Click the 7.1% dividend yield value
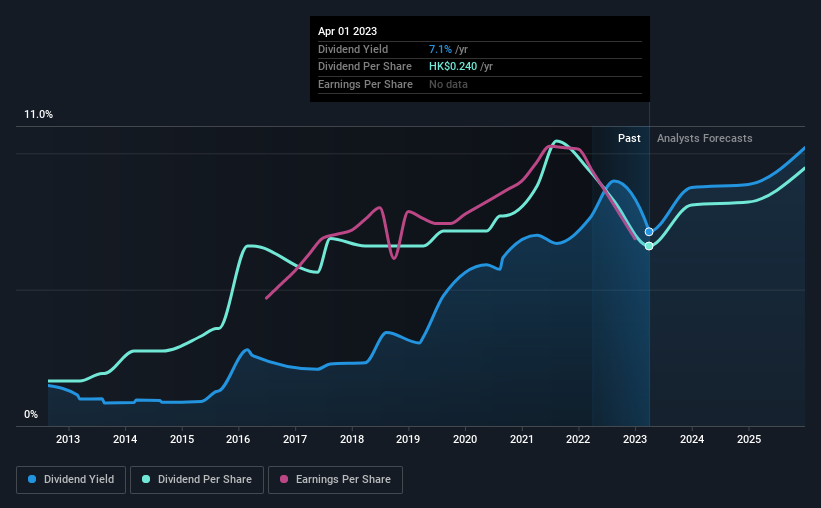Viewport: 821px width, 508px height. pos(440,49)
